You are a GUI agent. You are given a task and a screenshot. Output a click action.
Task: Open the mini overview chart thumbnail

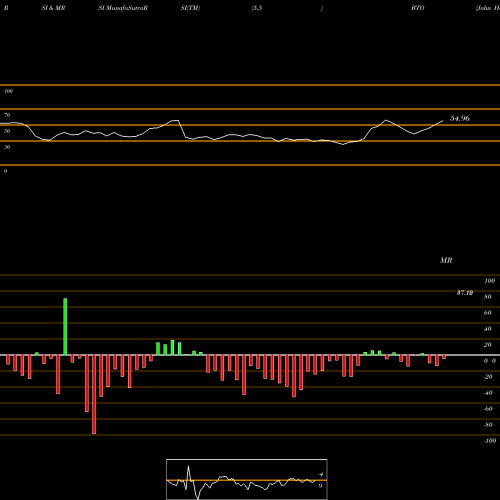[x=247, y=479]
